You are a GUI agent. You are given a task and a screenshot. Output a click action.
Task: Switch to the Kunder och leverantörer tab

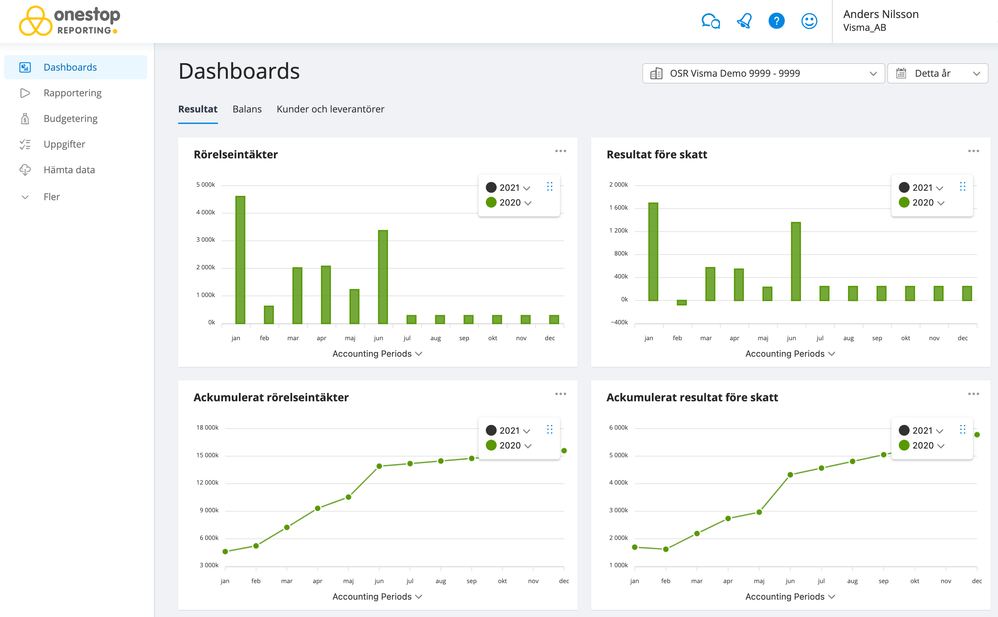(330, 110)
